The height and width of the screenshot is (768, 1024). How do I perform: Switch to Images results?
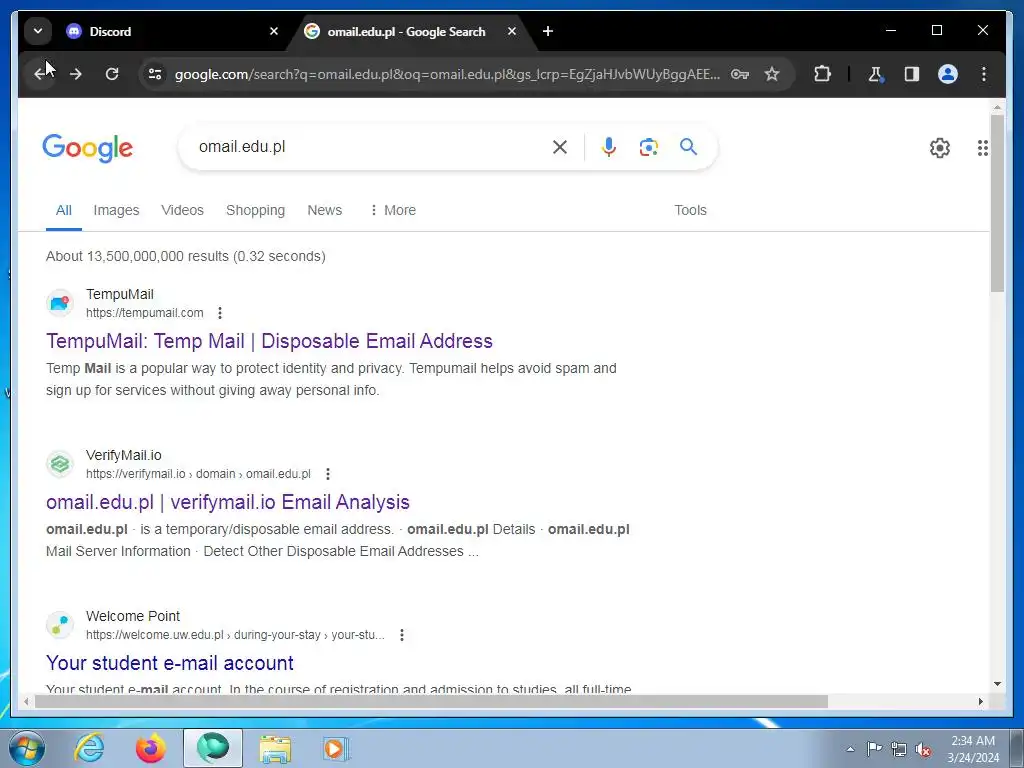click(116, 210)
